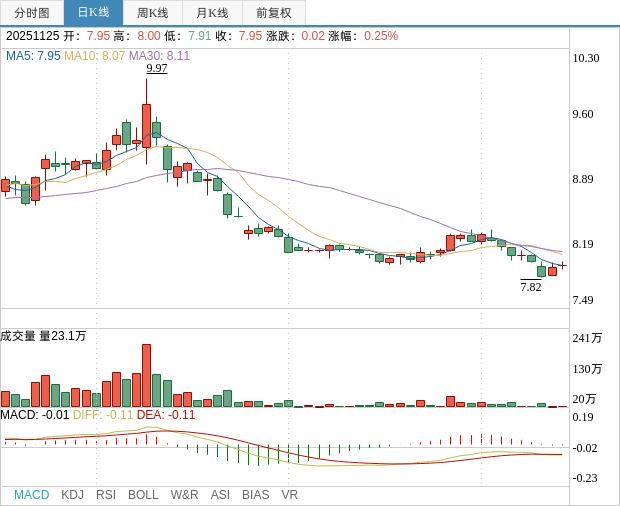This screenshot has height=506, width=620.
Task: Click the MA5: 7.95 legend text
Action: pos(33,56)
